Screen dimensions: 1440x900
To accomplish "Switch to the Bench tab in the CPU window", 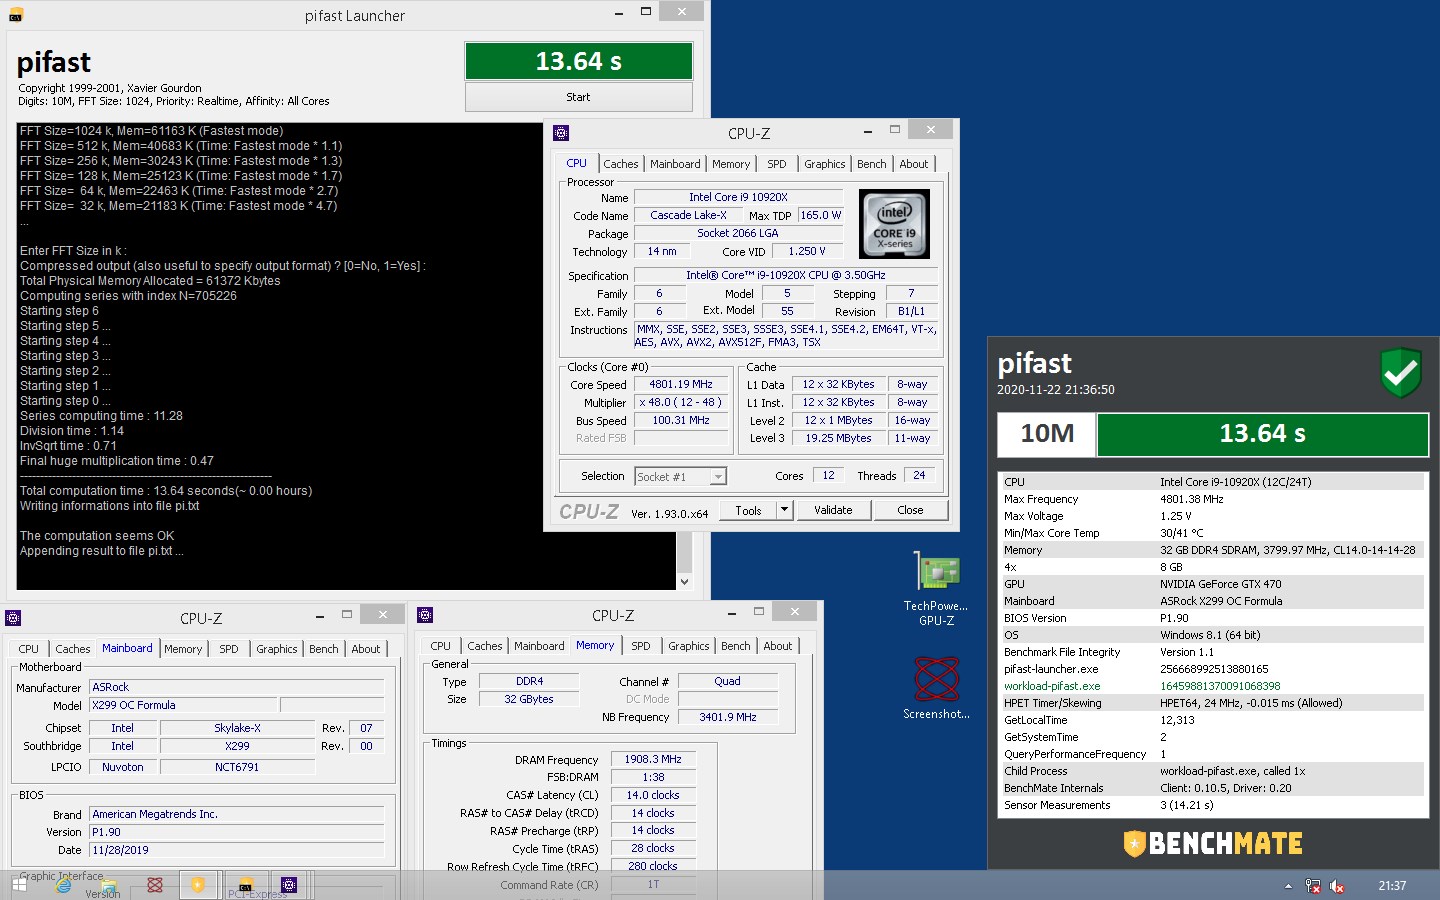I will [872, 164].
